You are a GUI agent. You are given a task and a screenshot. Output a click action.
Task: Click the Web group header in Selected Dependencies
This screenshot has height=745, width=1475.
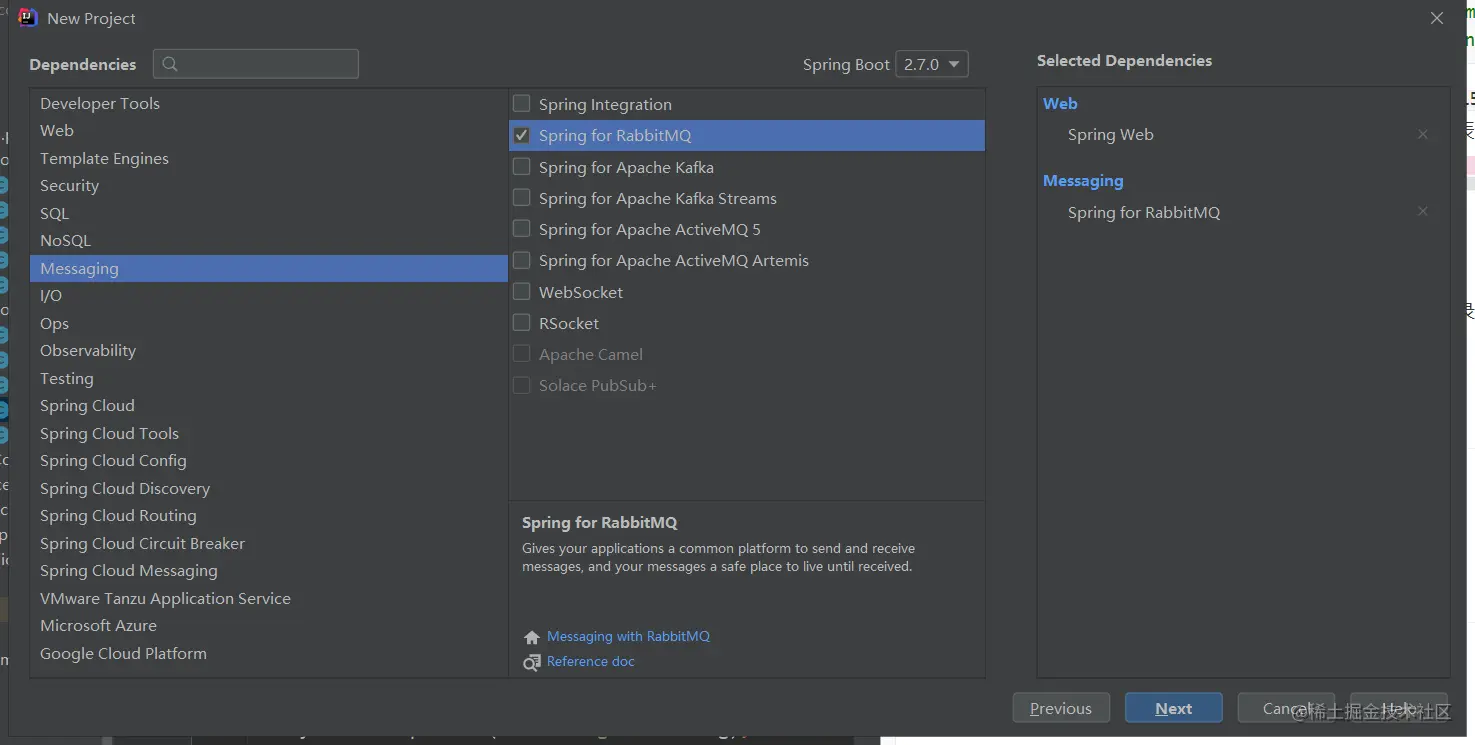tap(1060, 103)
